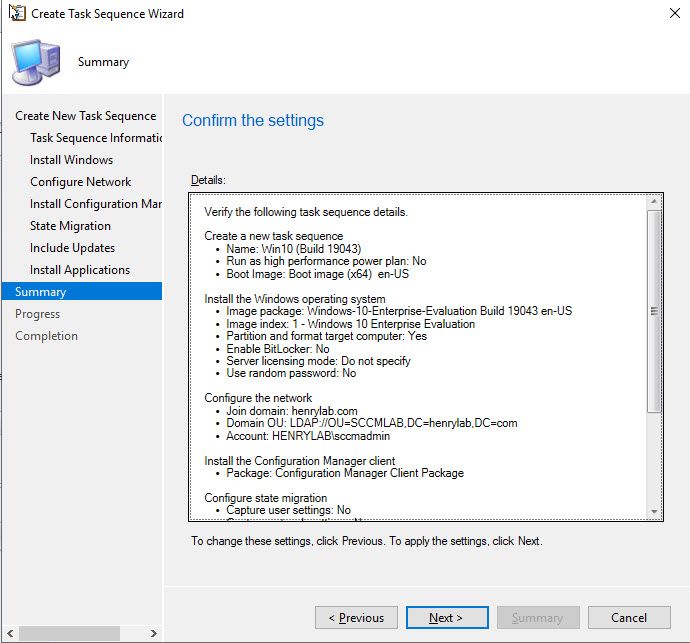Open the Install Applications step
This screenshot has width=690, height=643.
click(80, 270)
